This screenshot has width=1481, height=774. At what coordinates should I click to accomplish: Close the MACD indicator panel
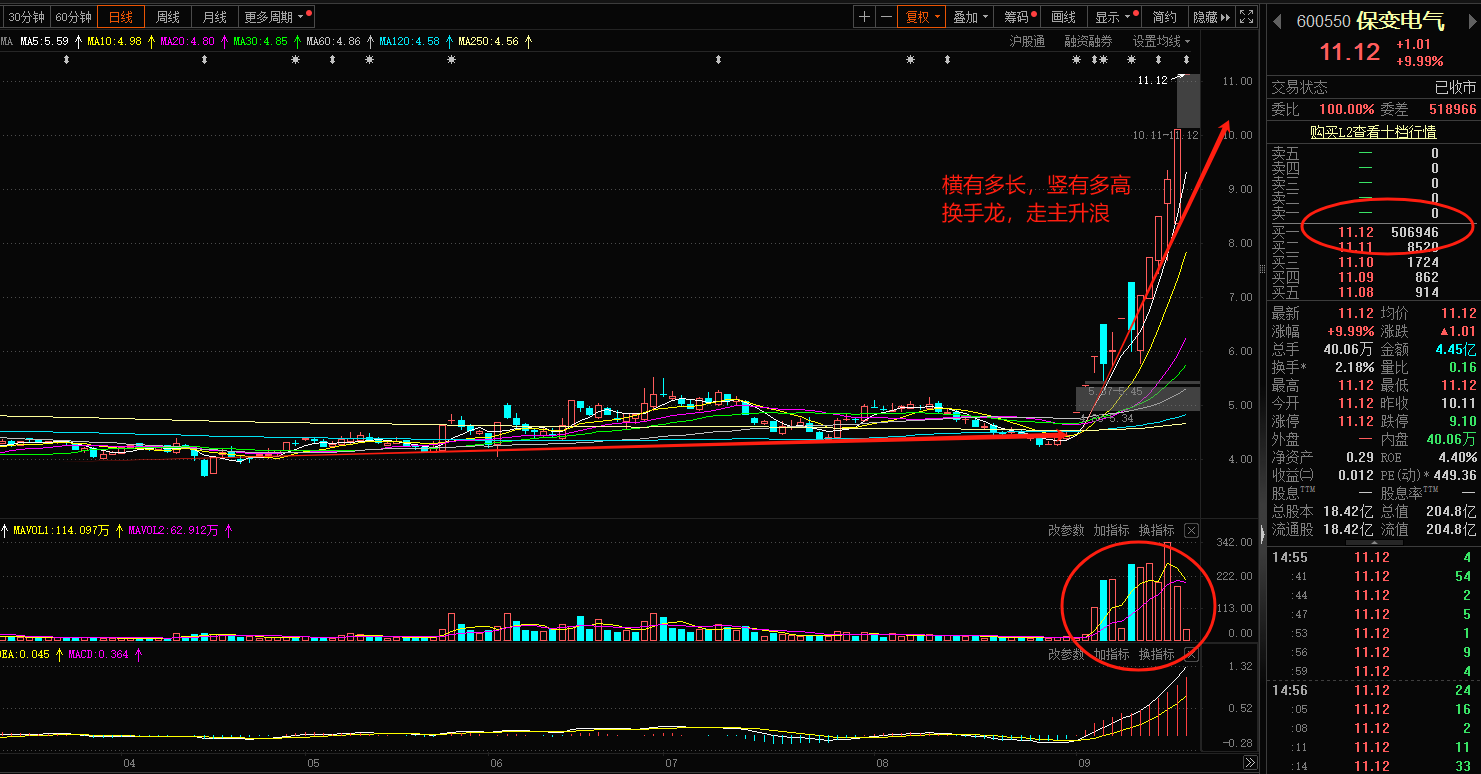pyautogui.click(x=1191, y=654)
